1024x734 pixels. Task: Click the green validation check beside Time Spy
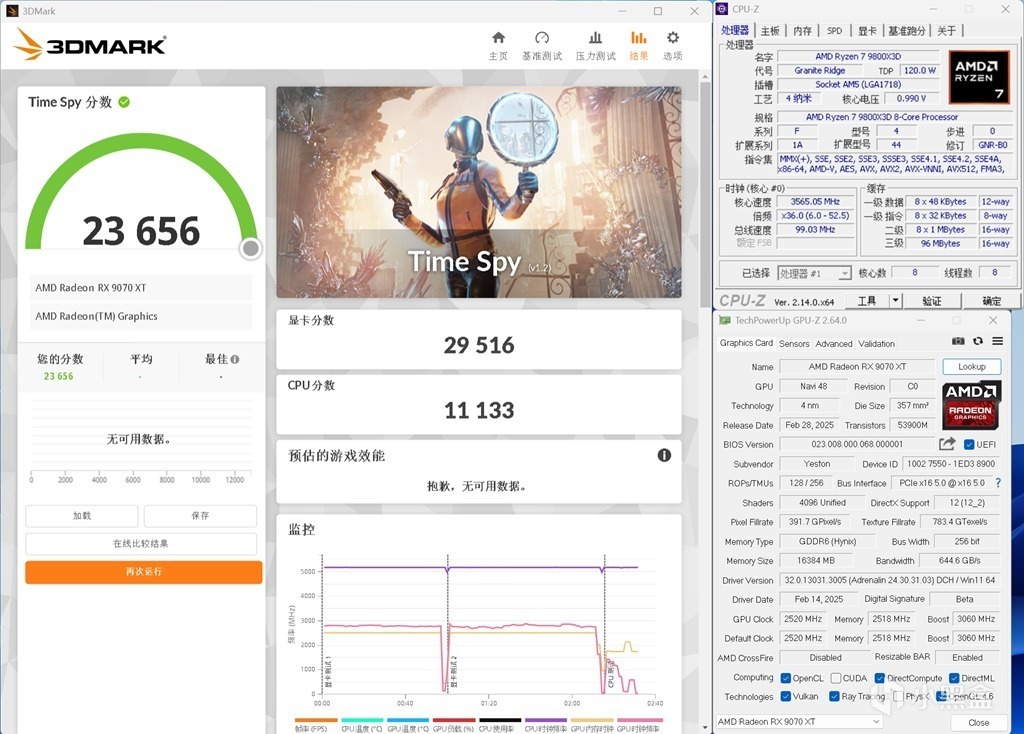124,102
